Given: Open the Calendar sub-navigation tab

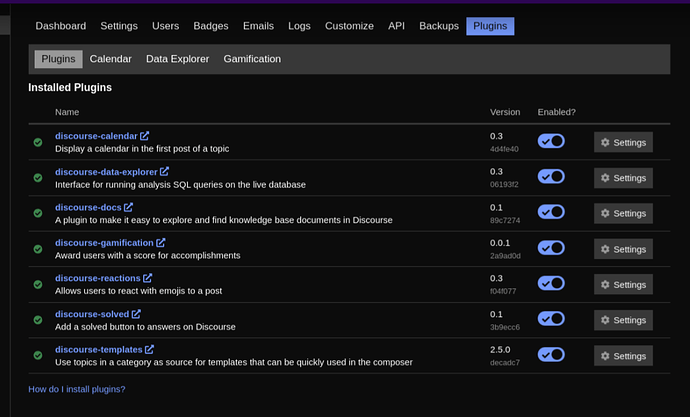Looking at the screenshot, I should [x=110, y=59].
